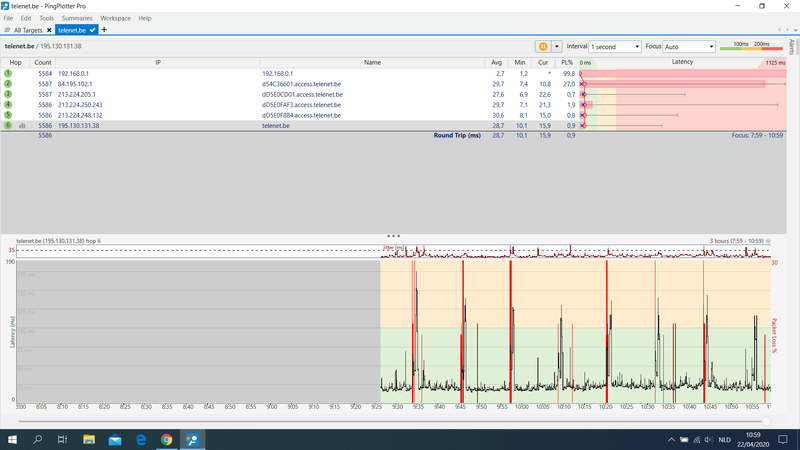Close the All Targets tab

point(48,30)
